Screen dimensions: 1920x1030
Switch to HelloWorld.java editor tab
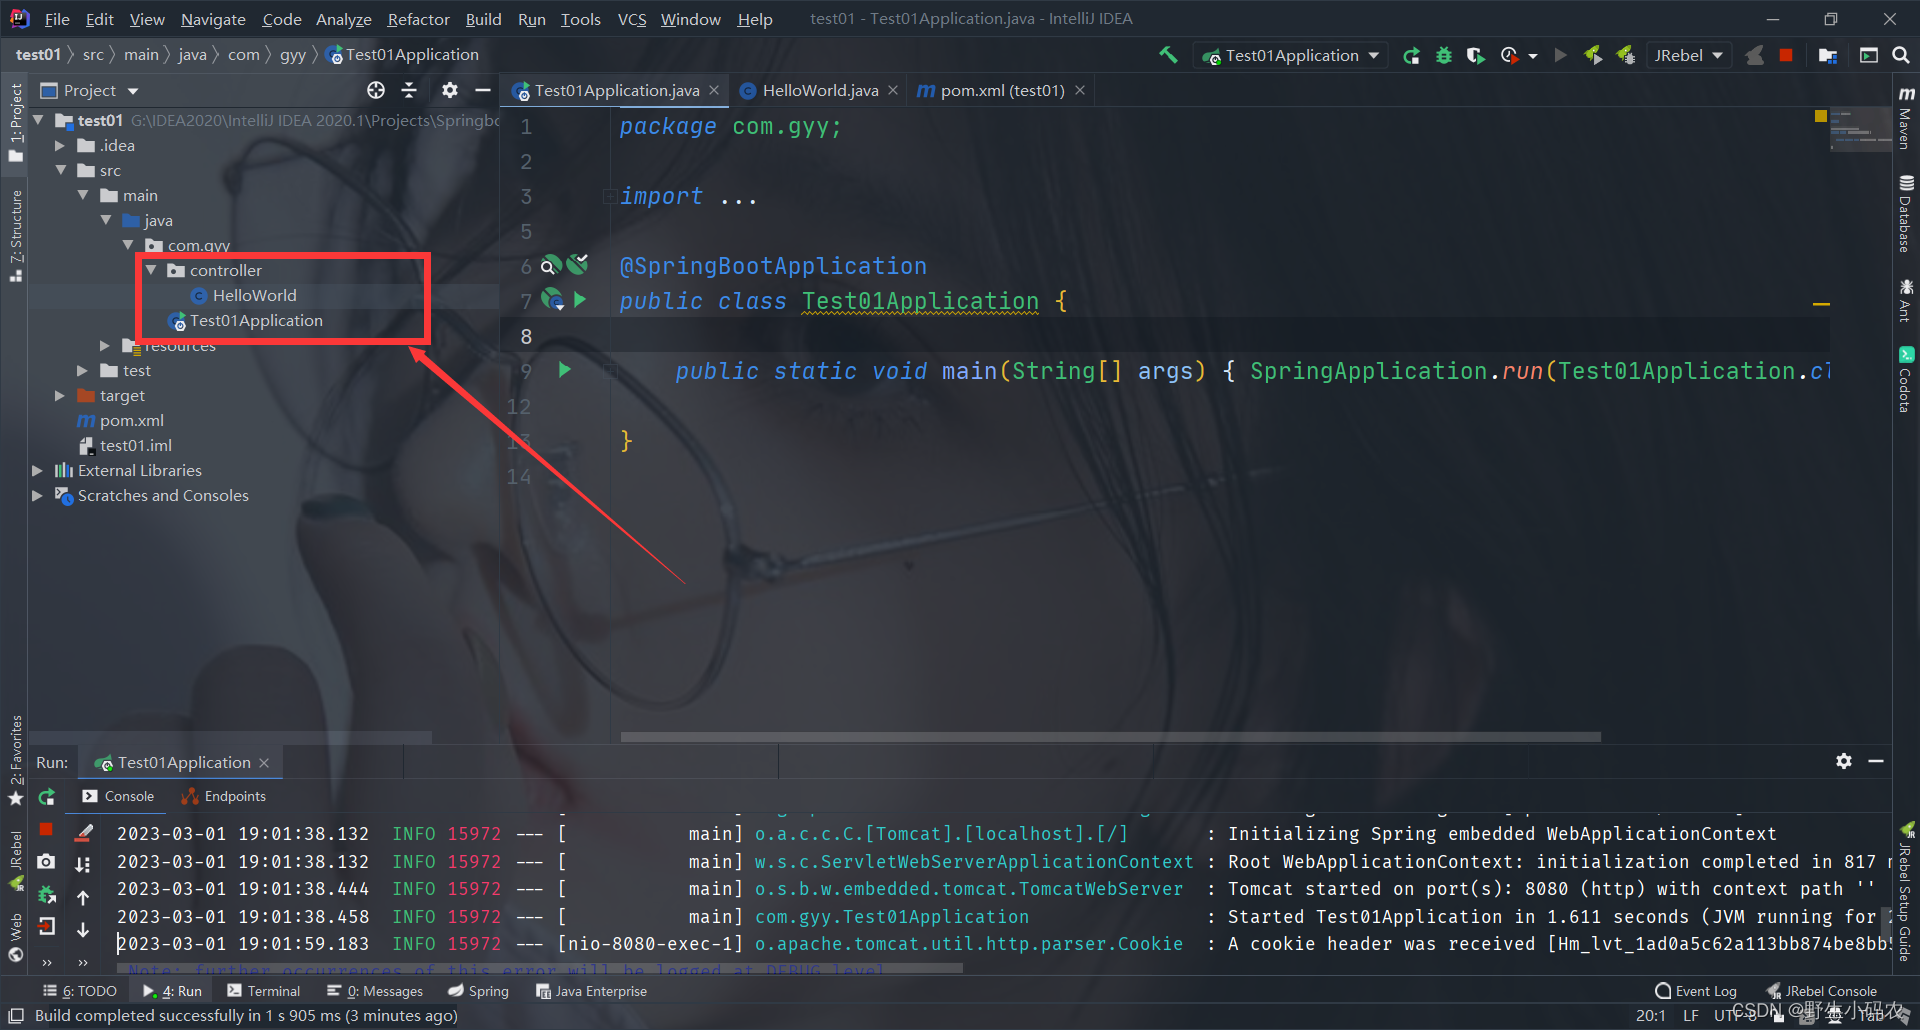pos(819,90)
